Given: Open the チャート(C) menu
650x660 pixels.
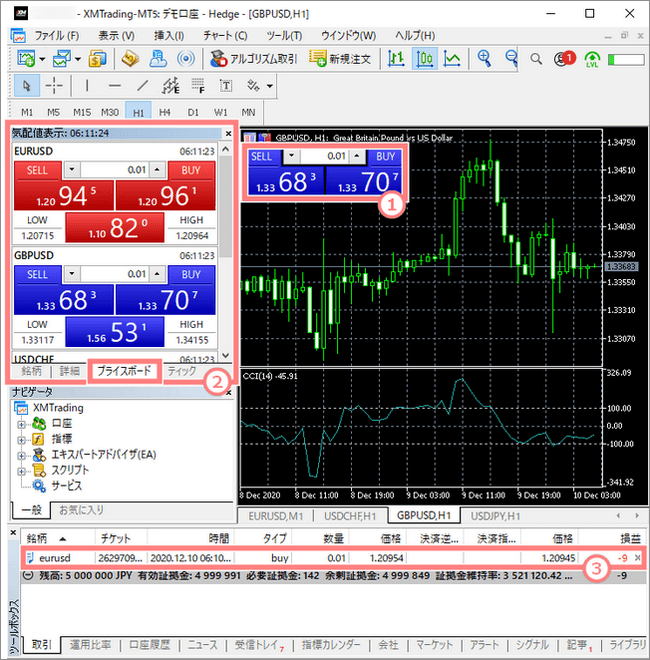Looking at the screenshot, I should tap(225, 36).
